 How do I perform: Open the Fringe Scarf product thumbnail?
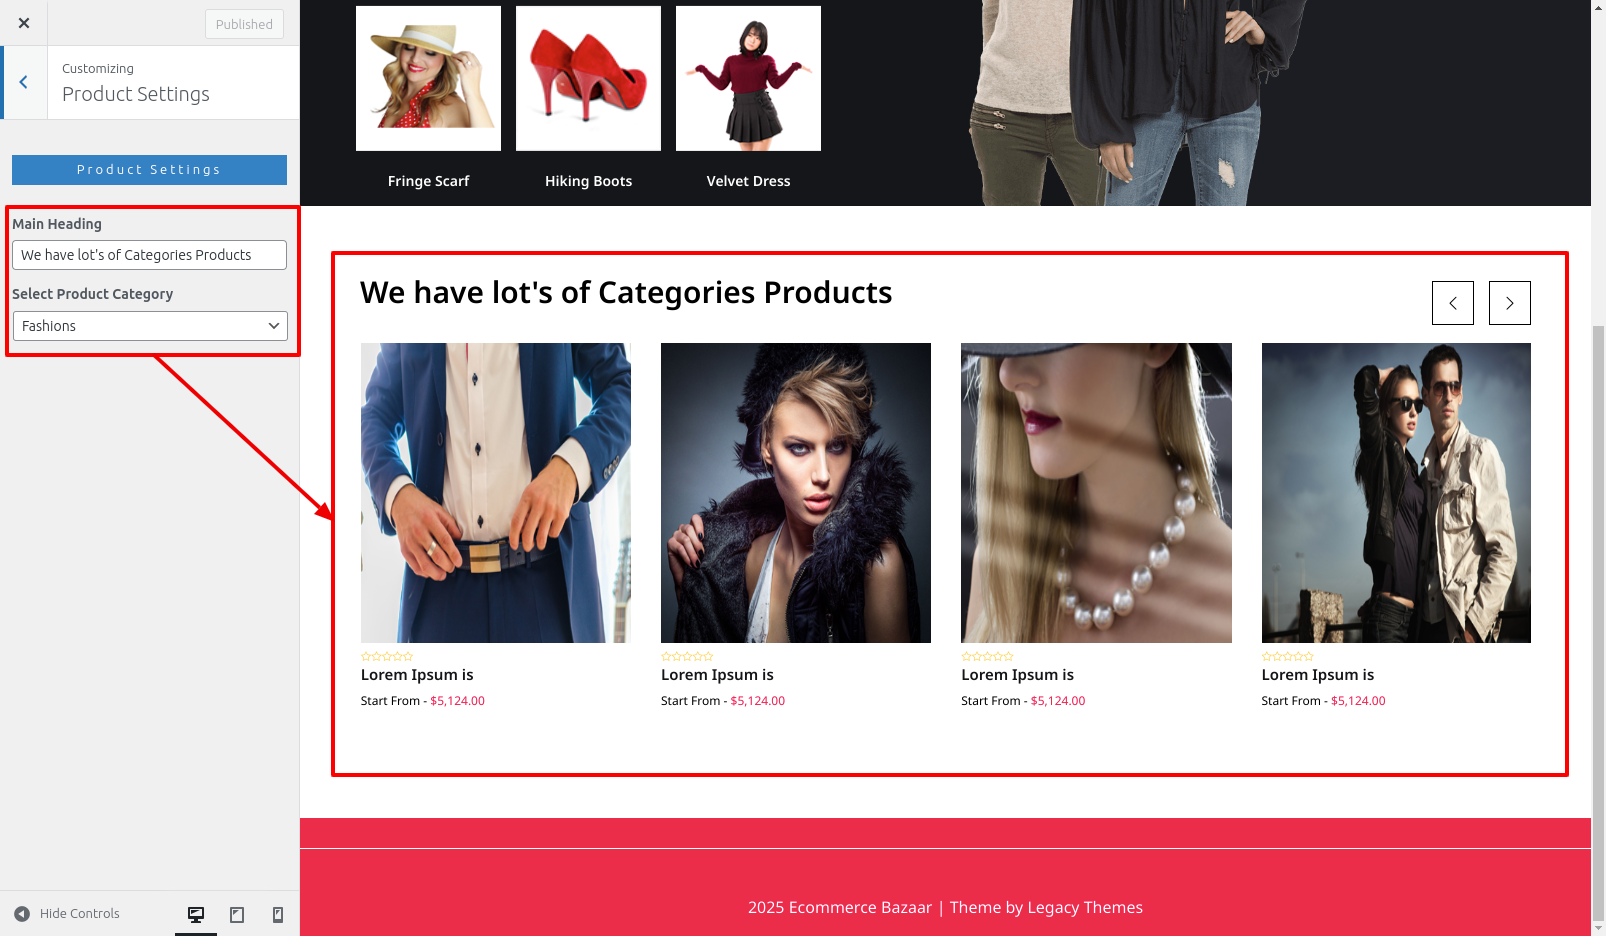coord(428,78)
